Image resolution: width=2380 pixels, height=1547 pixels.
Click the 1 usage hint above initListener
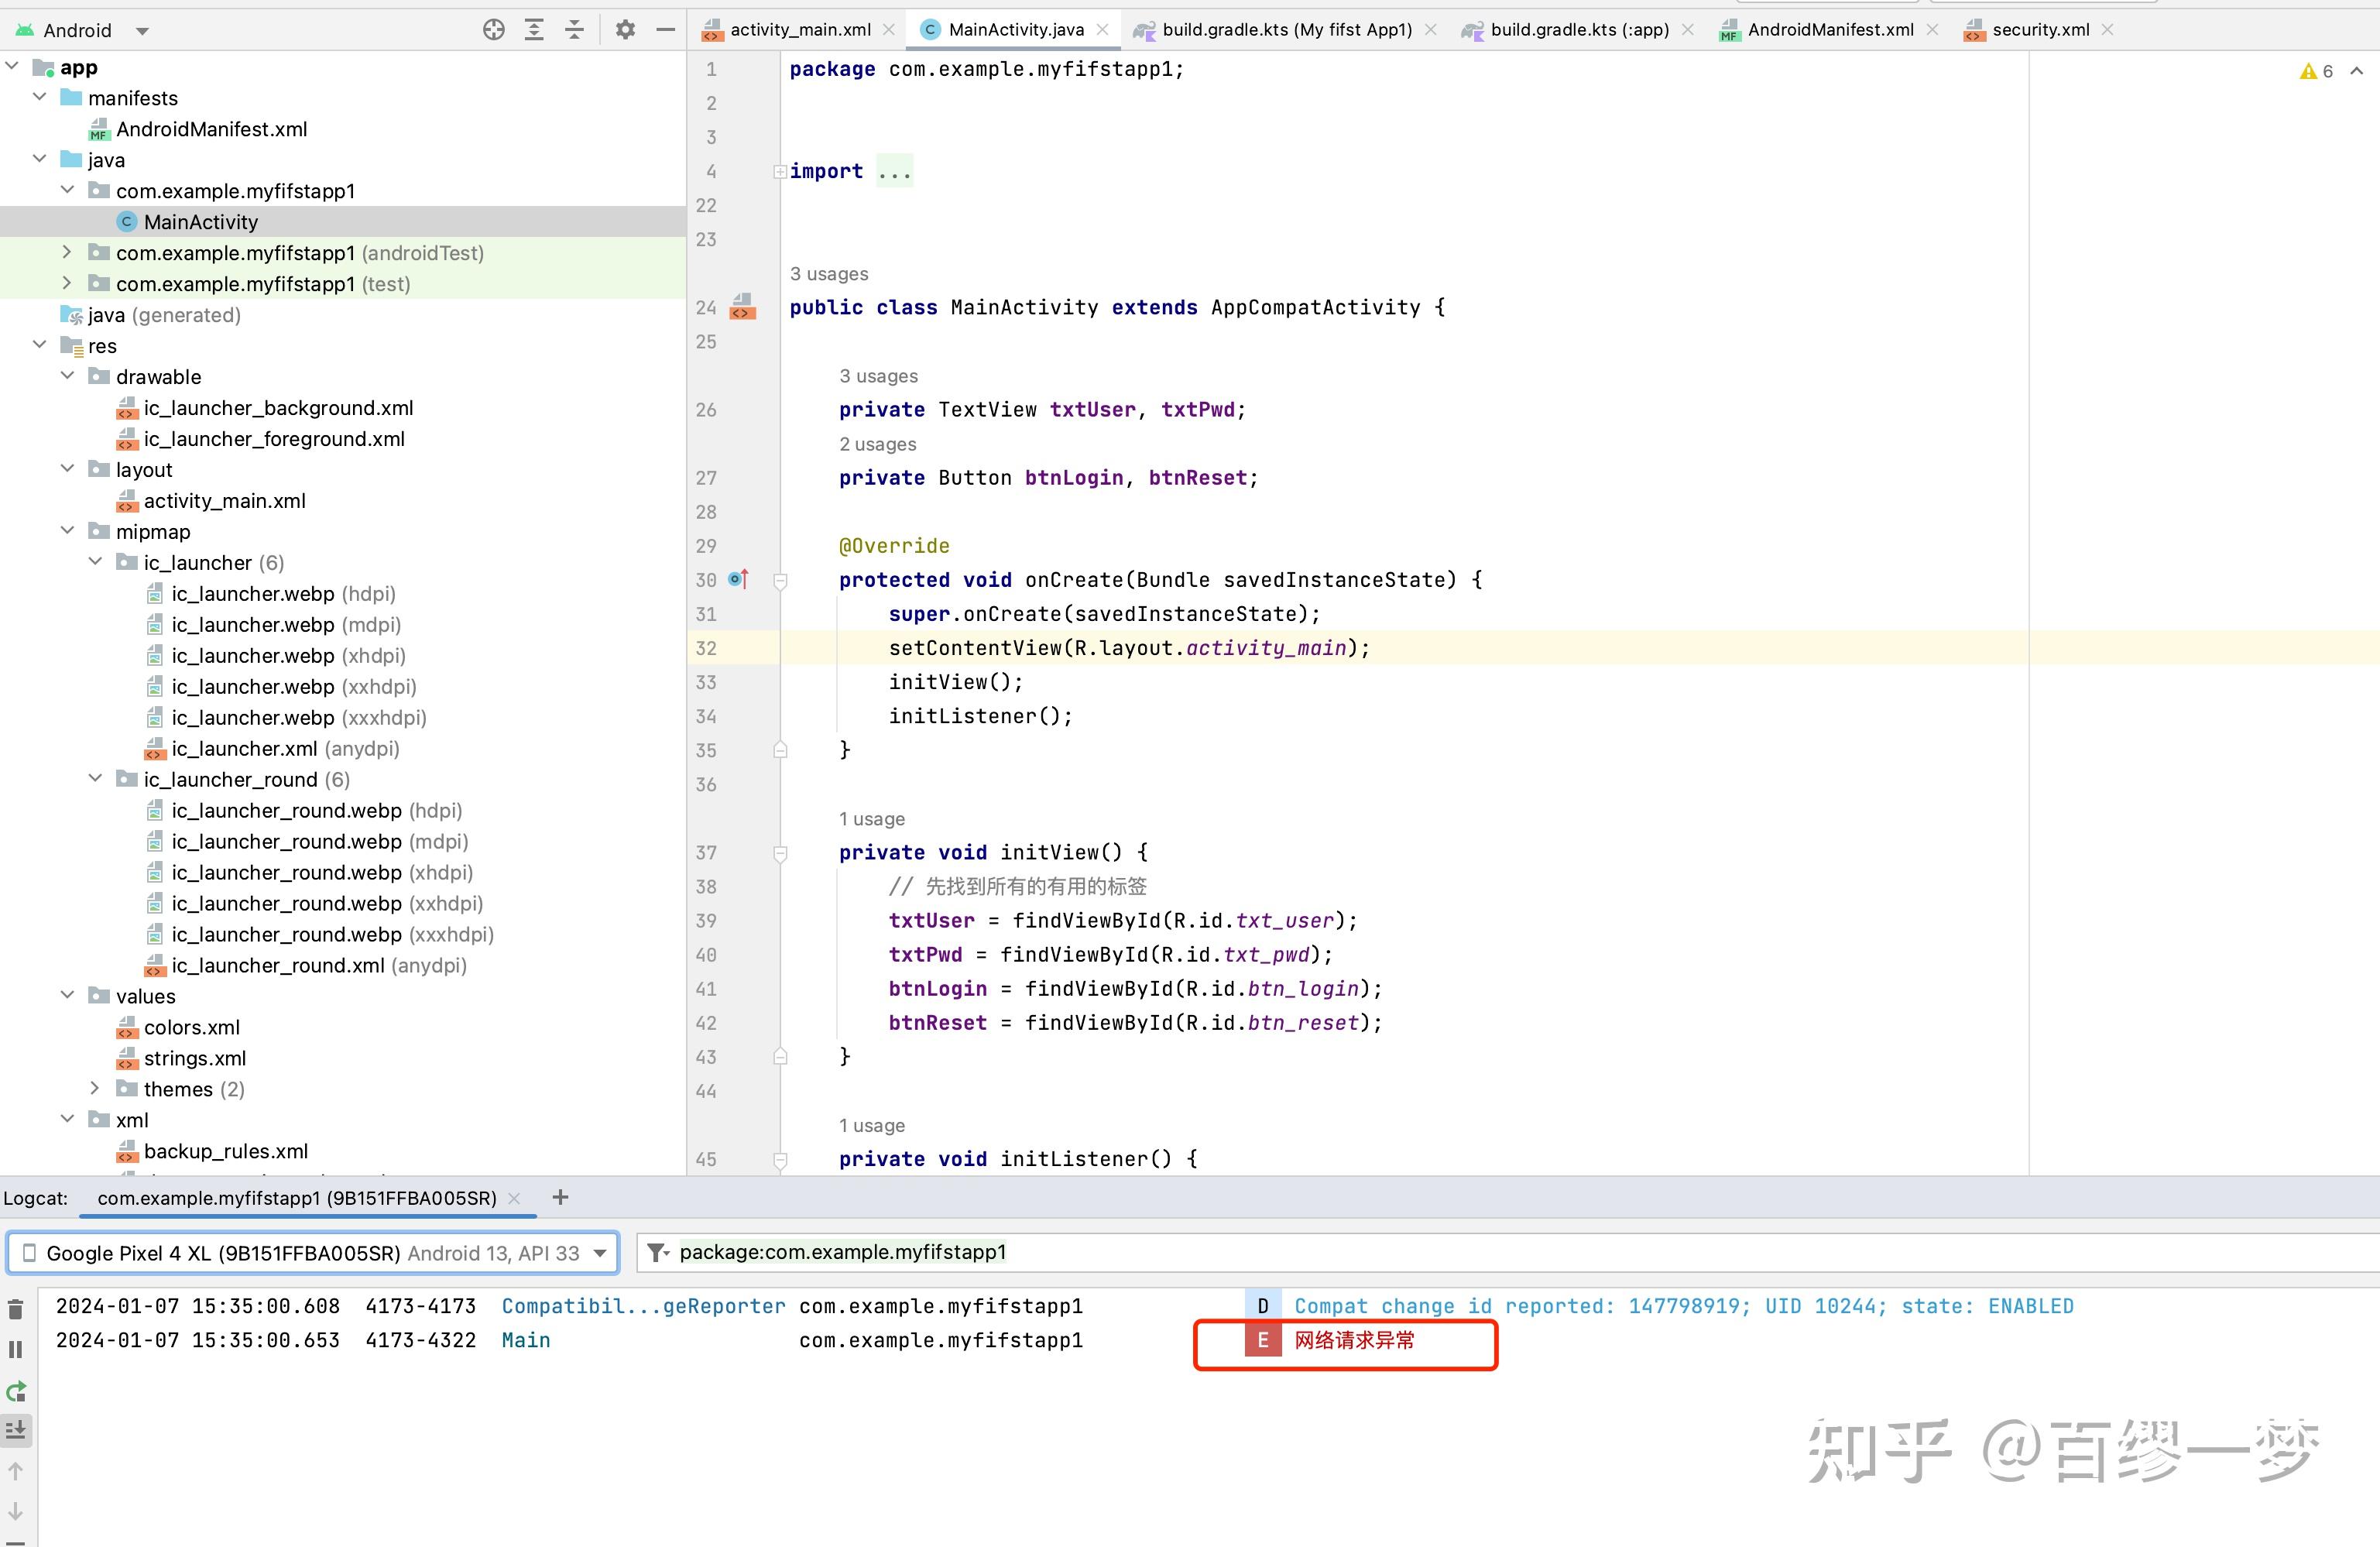click(x=872, y=1125)
